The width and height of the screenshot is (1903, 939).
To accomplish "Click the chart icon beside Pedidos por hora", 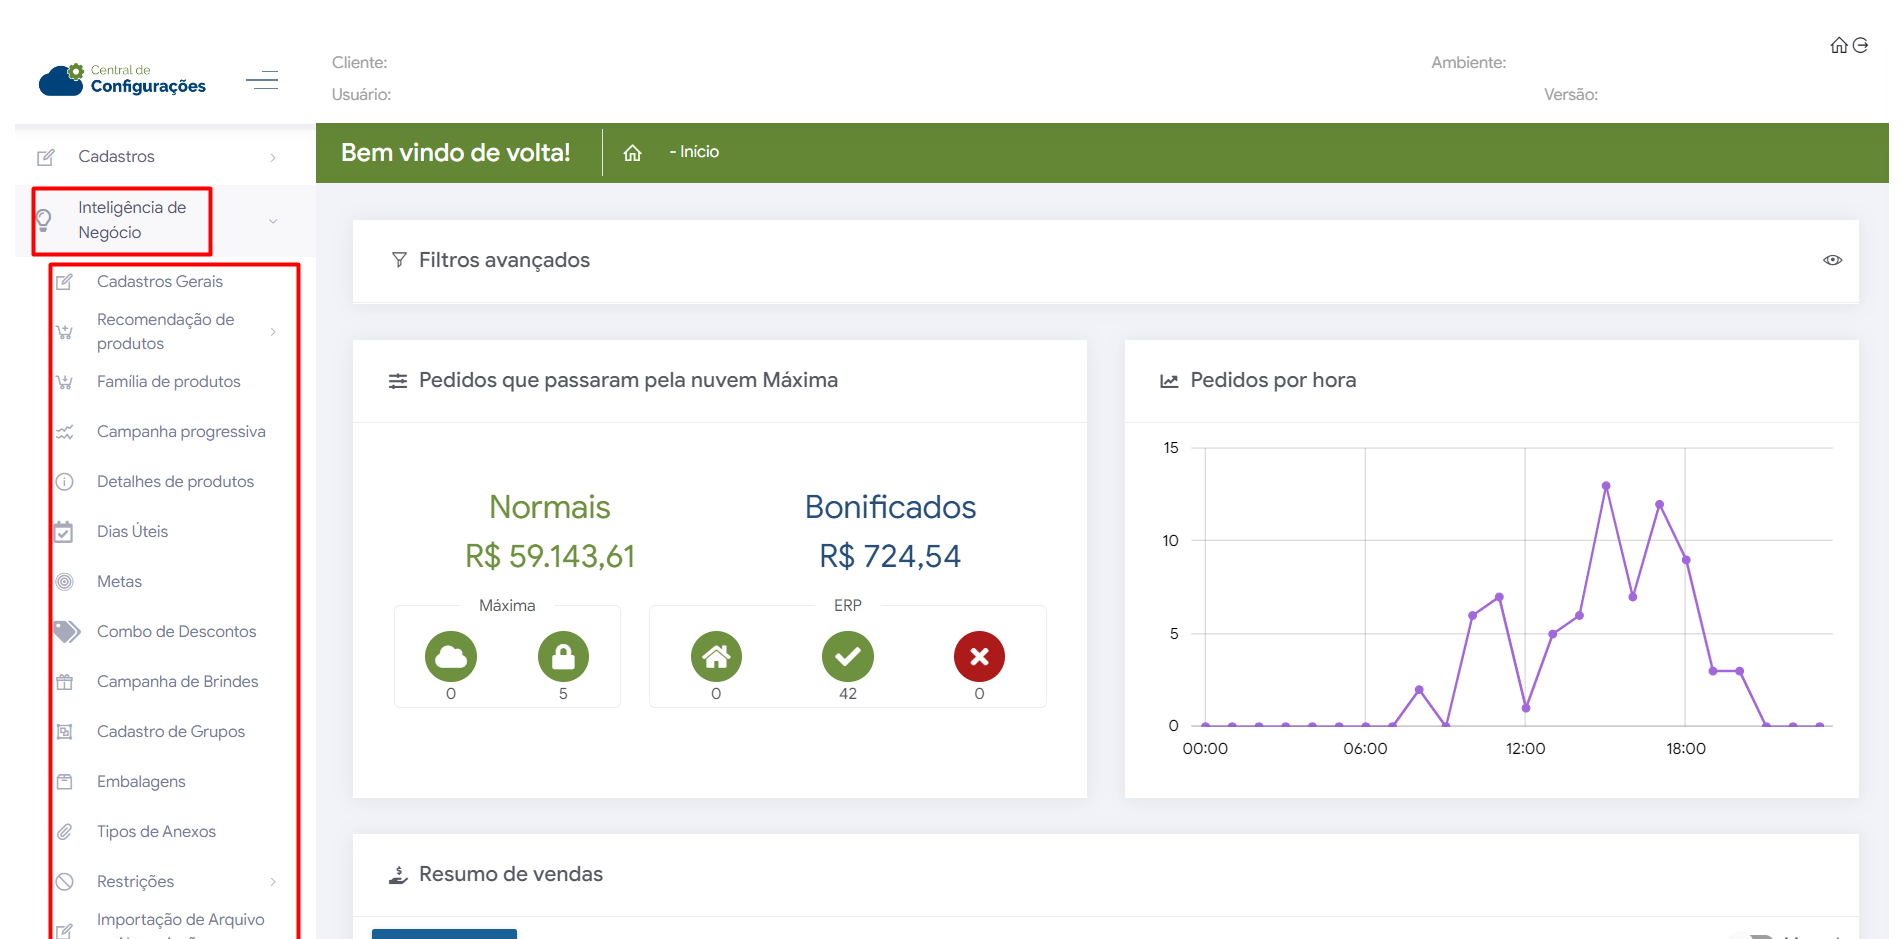I will 1169,381.
